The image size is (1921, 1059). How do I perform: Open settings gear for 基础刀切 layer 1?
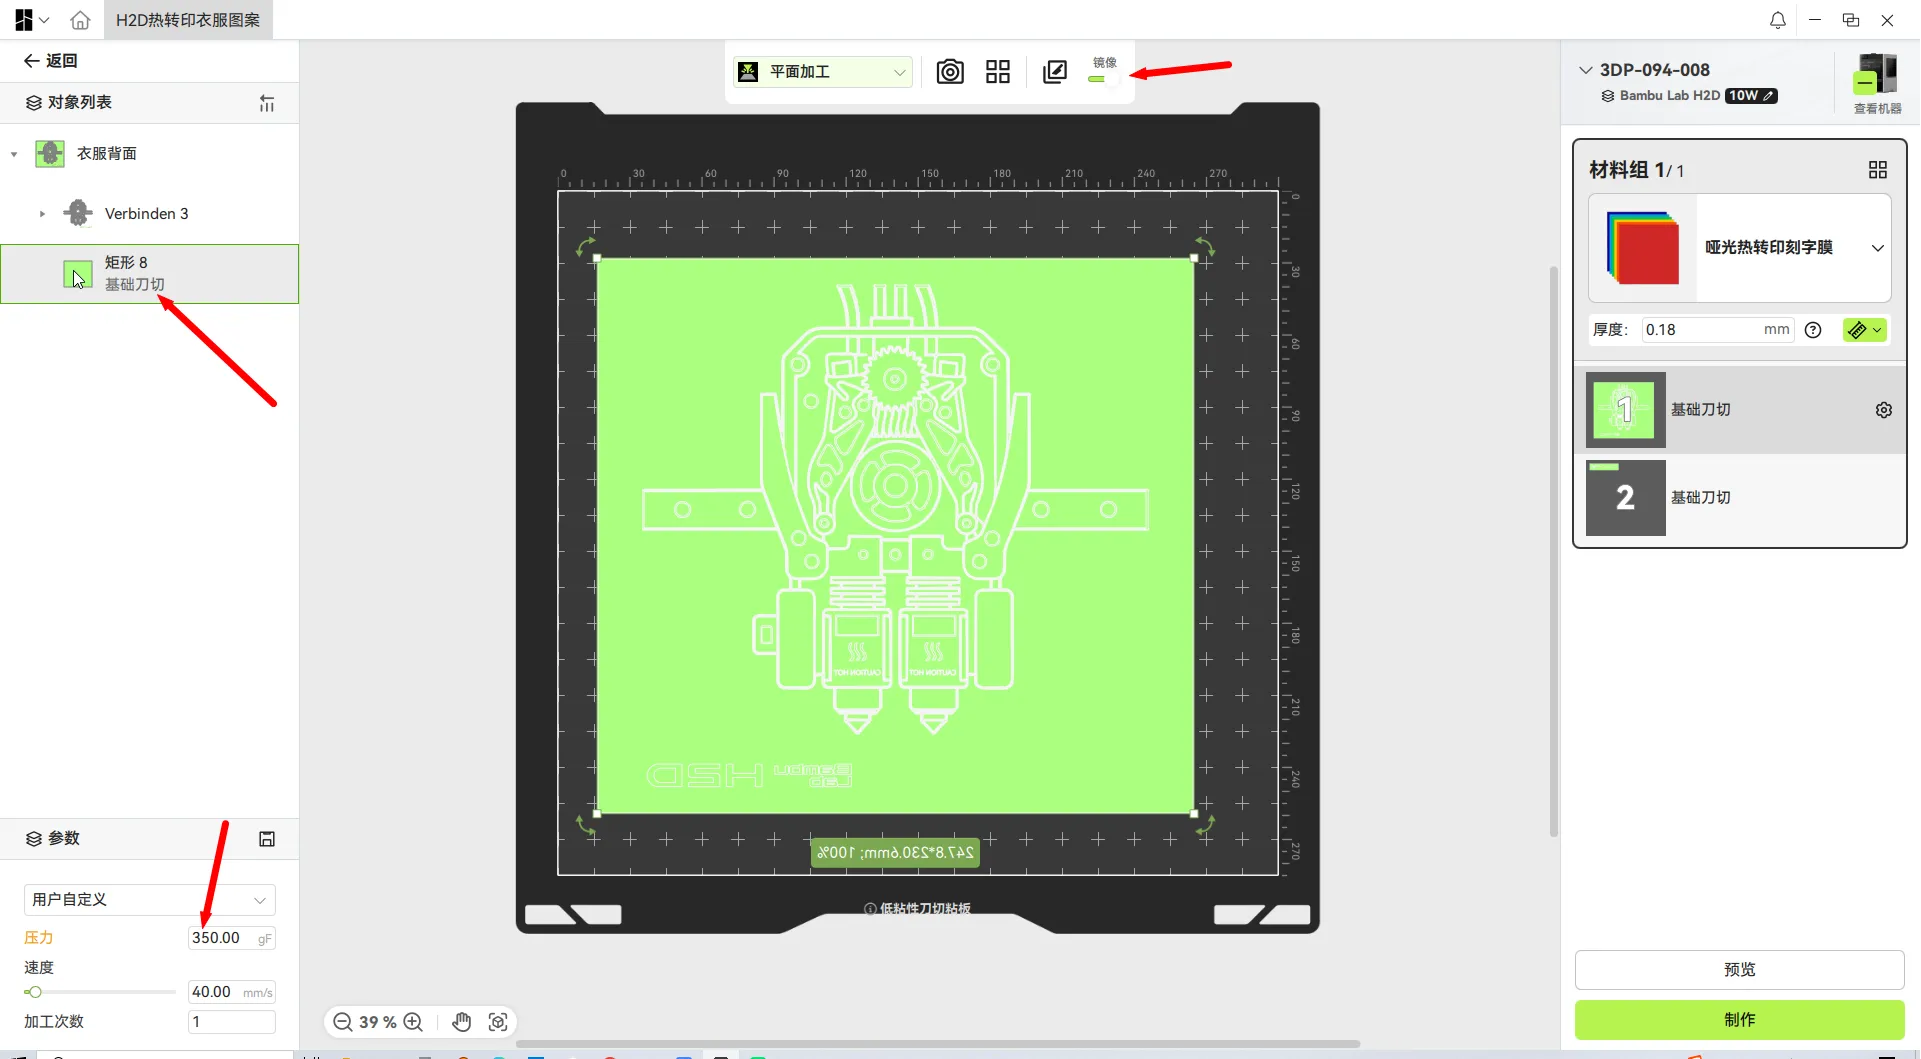[1883, 409]
